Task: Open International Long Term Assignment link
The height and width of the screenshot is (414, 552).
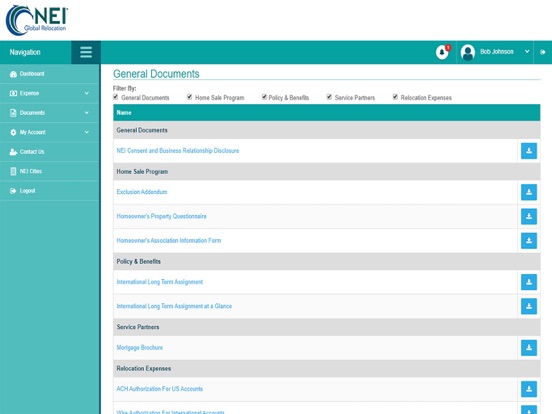Action: coord(159,282)
